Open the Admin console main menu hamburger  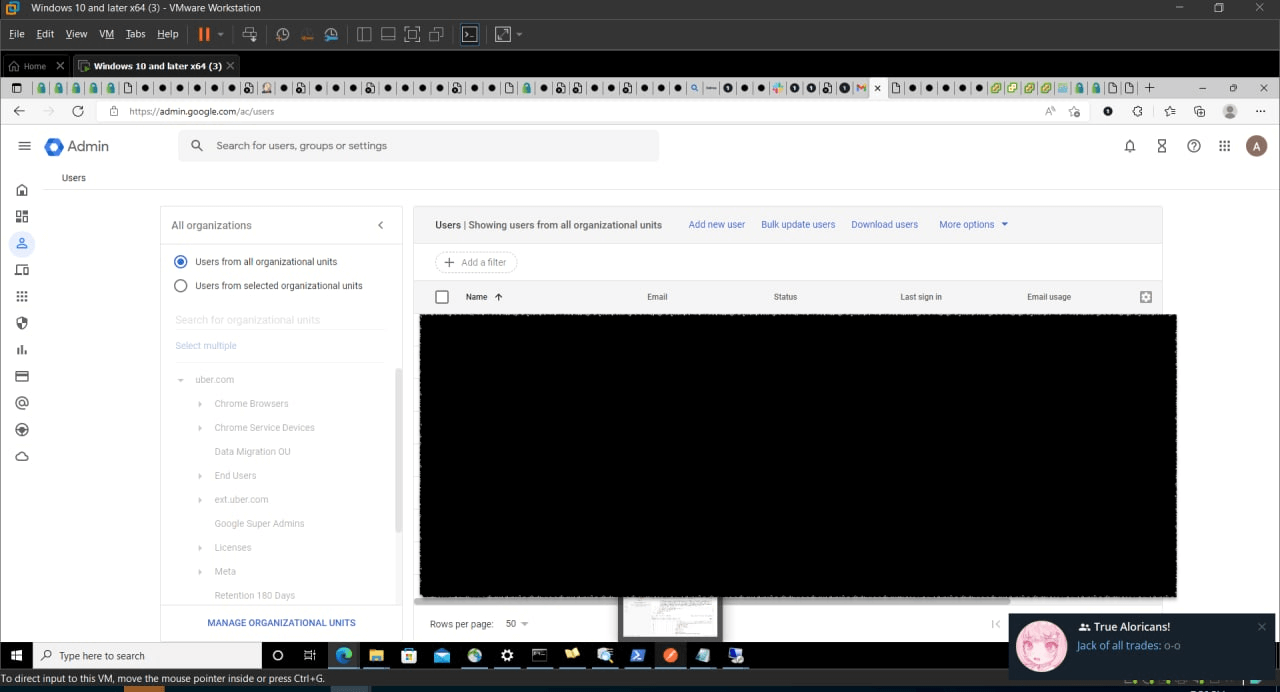click(x=24, y=146)
